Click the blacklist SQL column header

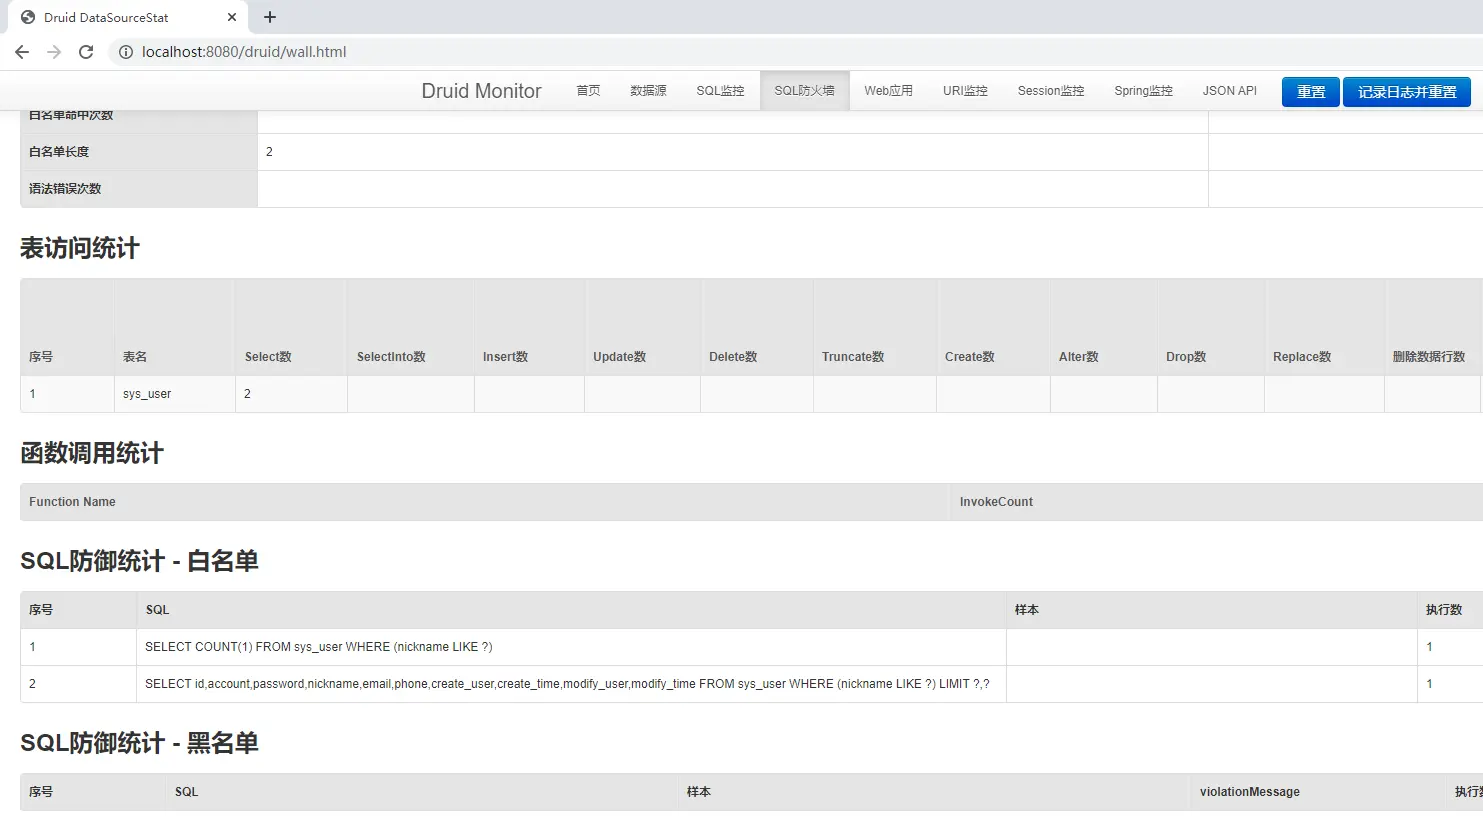pyautogui.click(x=186, y=792)
